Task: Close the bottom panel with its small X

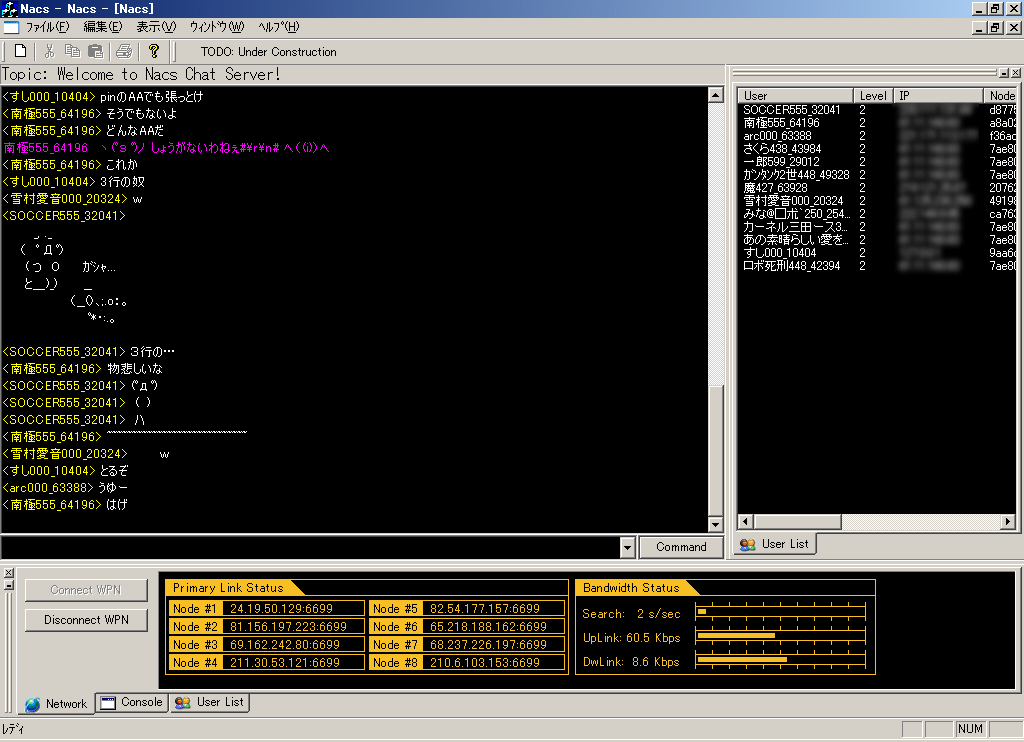Action: [x=8, y=573]
